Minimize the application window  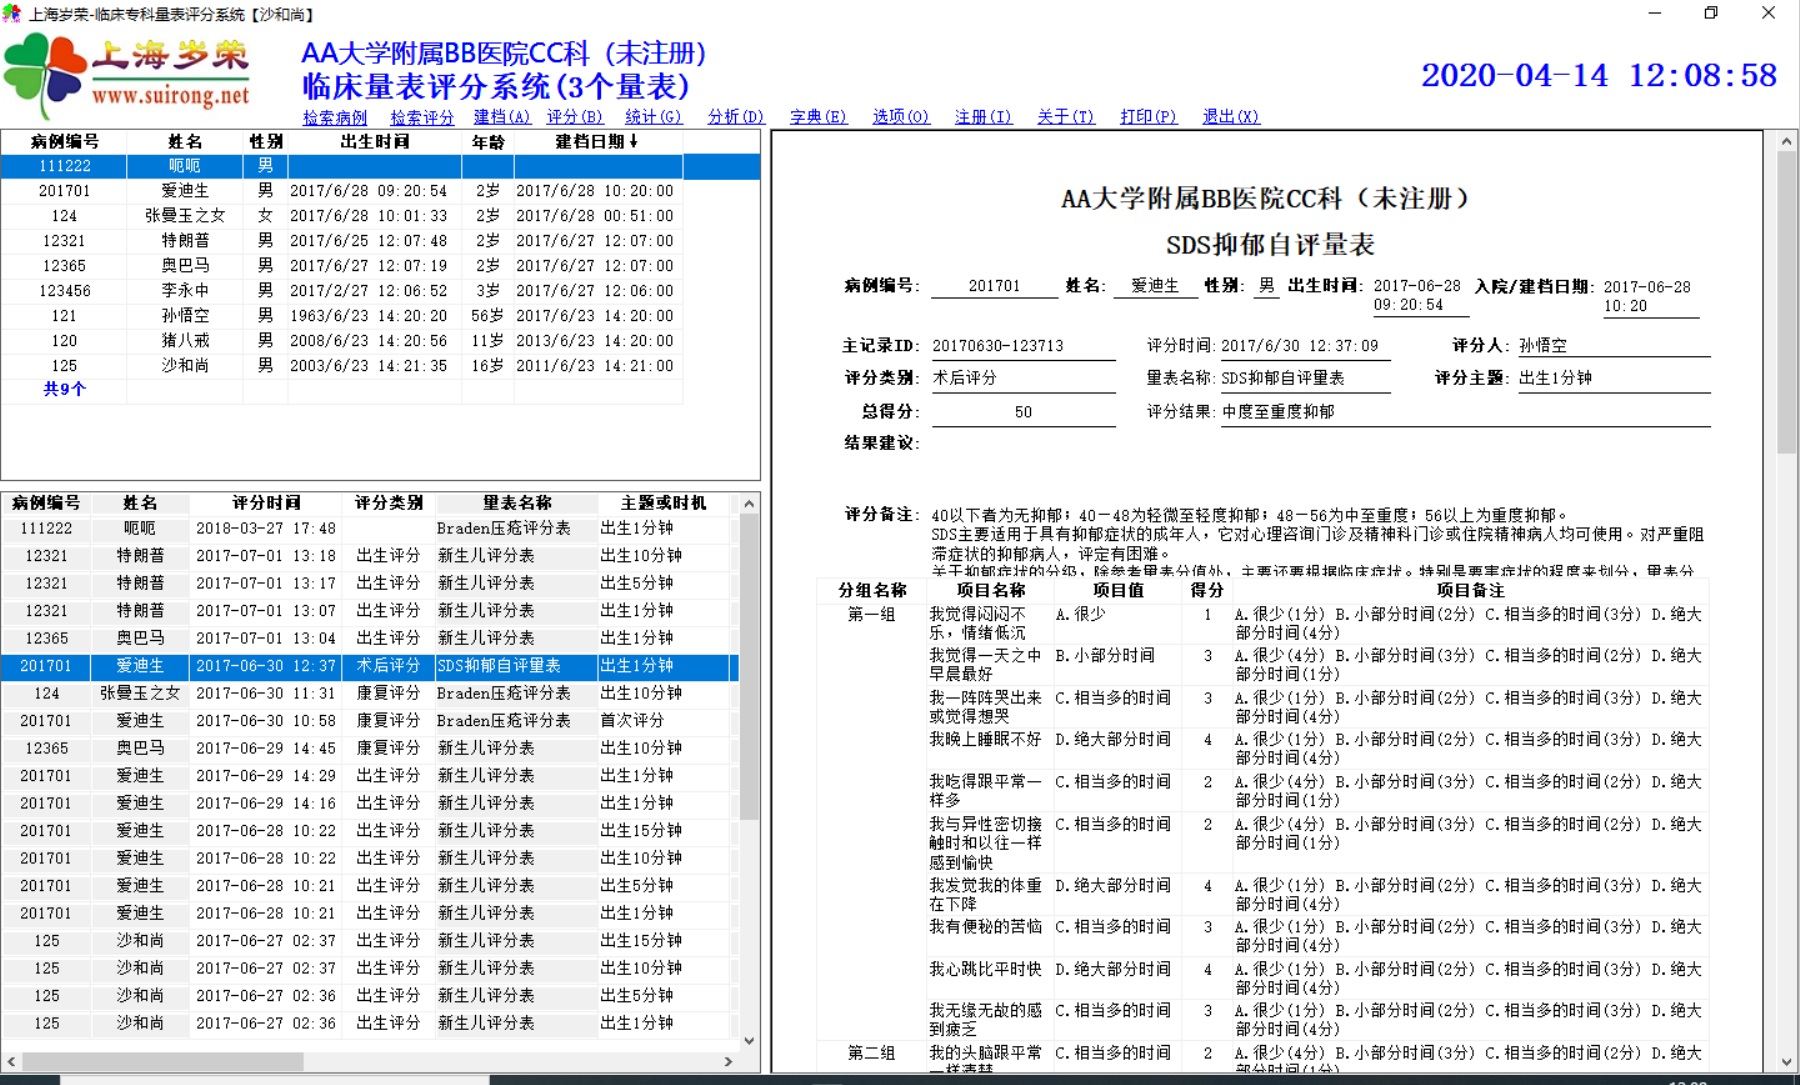click(x=1655, y=13)
